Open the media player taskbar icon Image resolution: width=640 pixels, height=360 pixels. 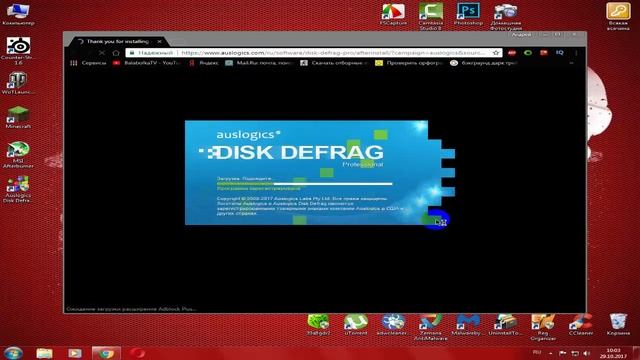click(x=75, y=353)
